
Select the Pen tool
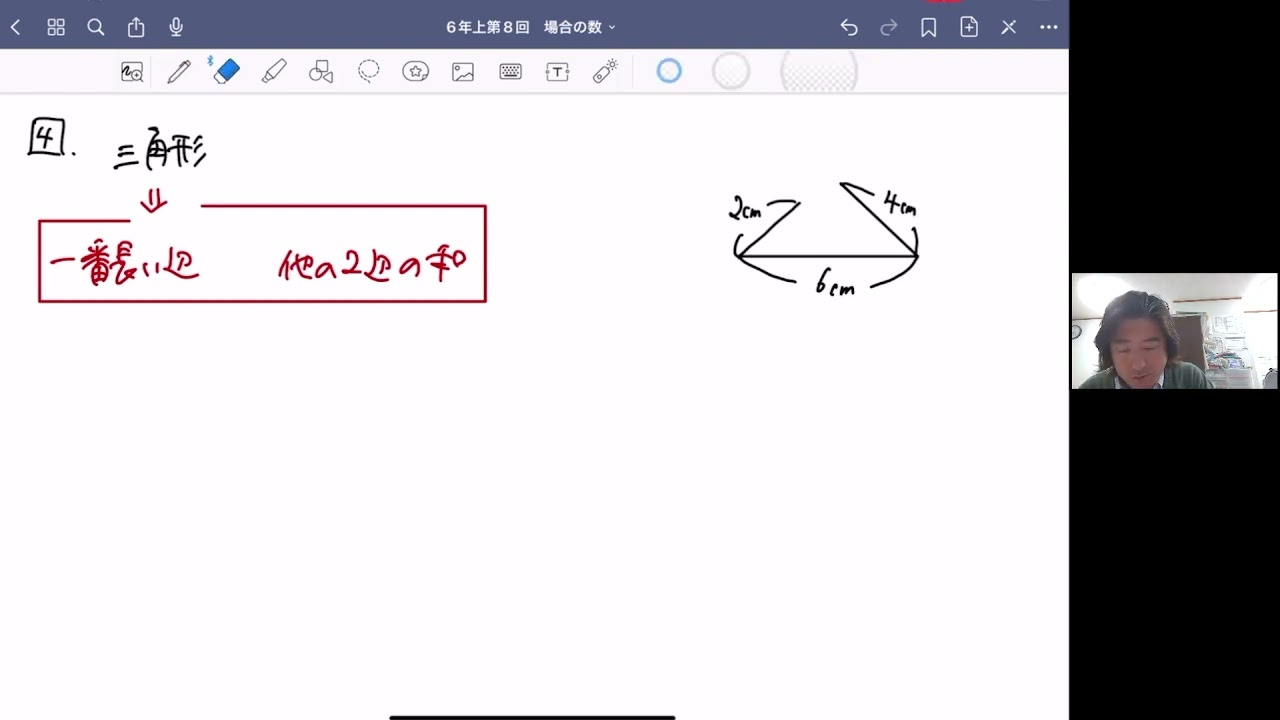179,71
